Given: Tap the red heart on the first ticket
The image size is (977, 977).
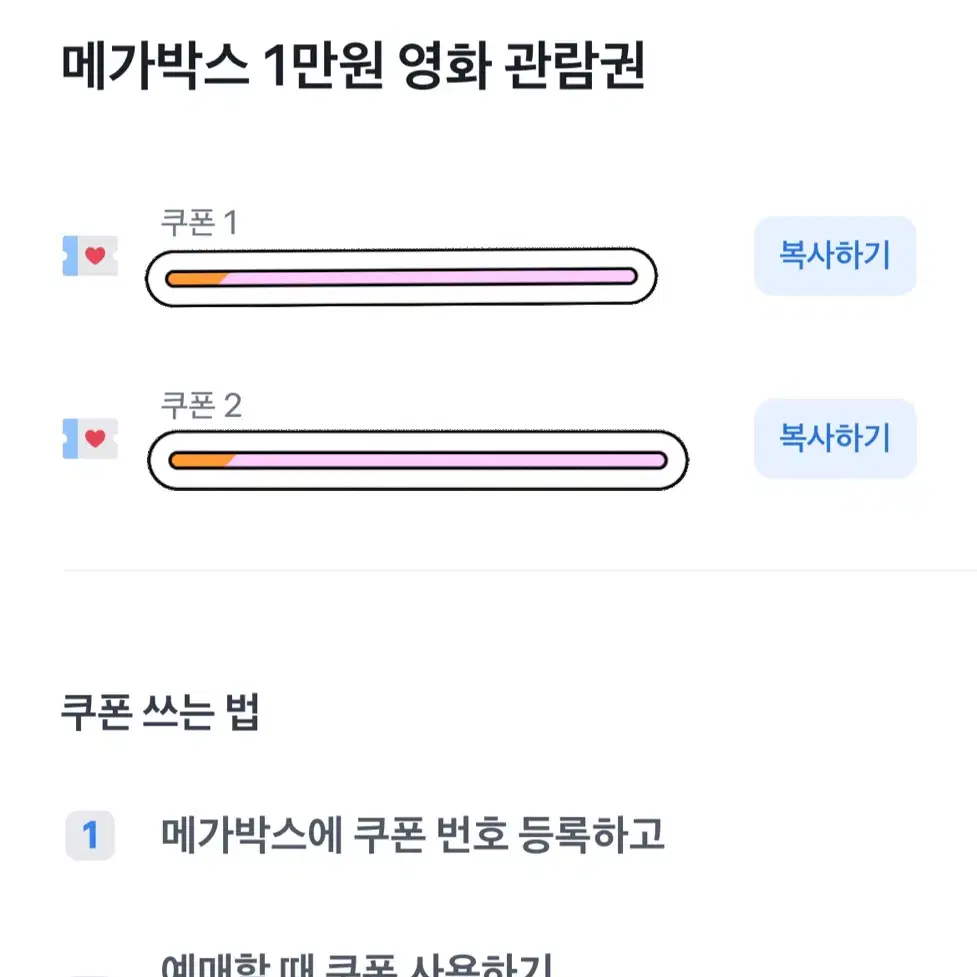Looking at the screenshot, I should click(95, 255).
